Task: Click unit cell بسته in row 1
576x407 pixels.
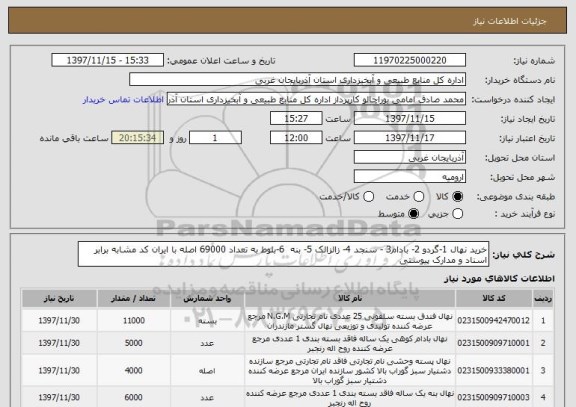Action: tap(207, 321)
